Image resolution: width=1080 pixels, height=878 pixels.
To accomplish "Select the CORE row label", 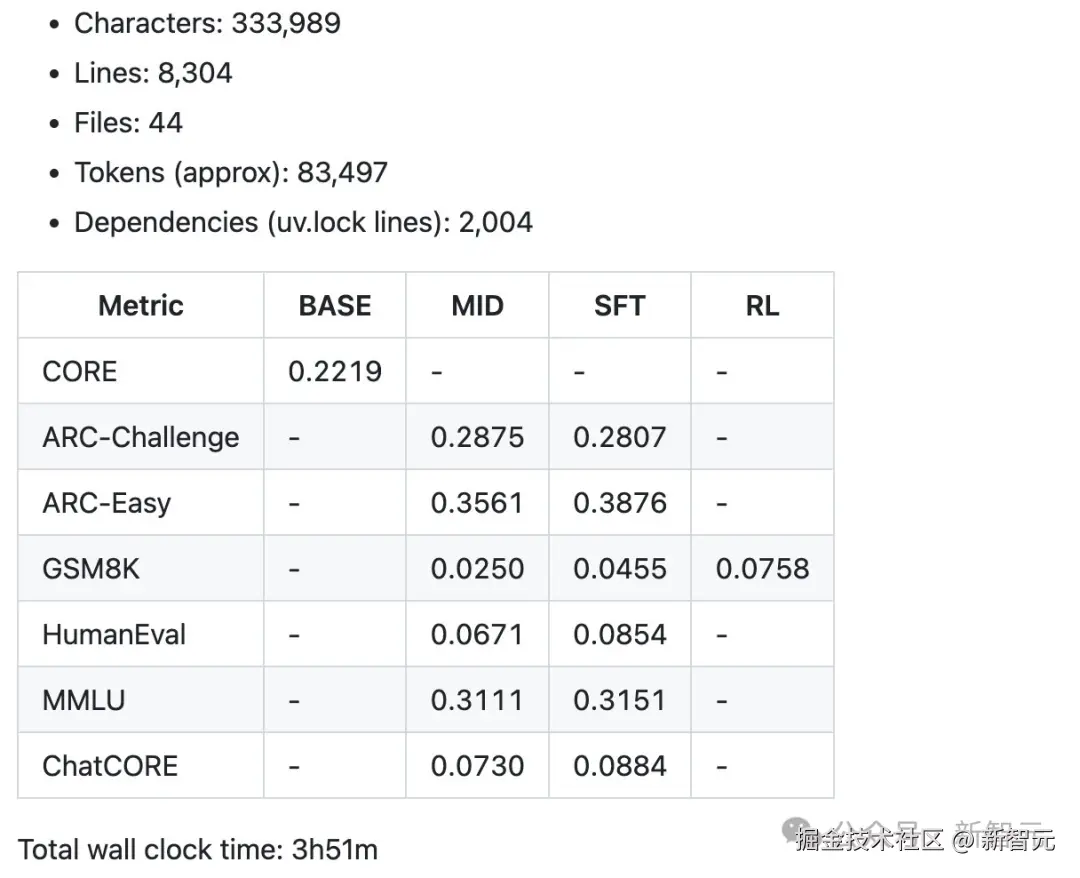I will (x=80, y=372).
